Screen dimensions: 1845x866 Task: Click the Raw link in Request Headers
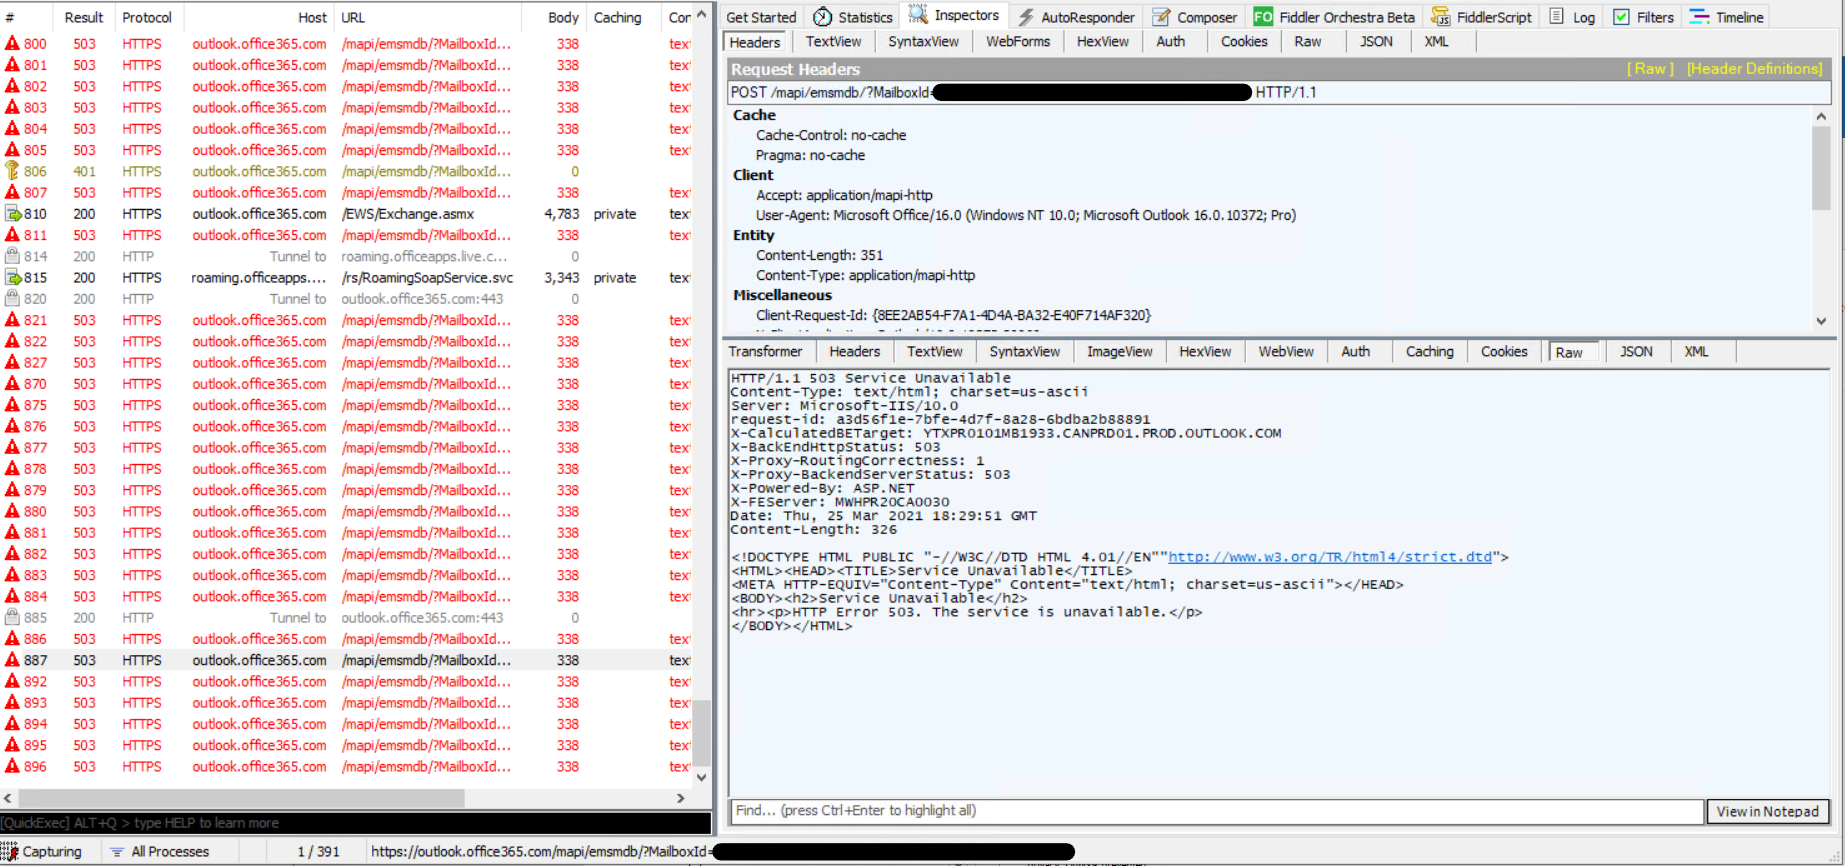pyautogui.click(x=1650, y=69)
